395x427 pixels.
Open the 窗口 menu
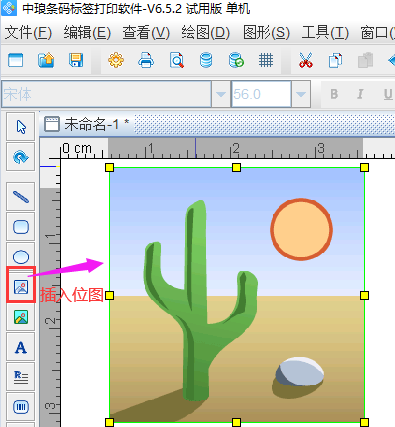[377, 33]
